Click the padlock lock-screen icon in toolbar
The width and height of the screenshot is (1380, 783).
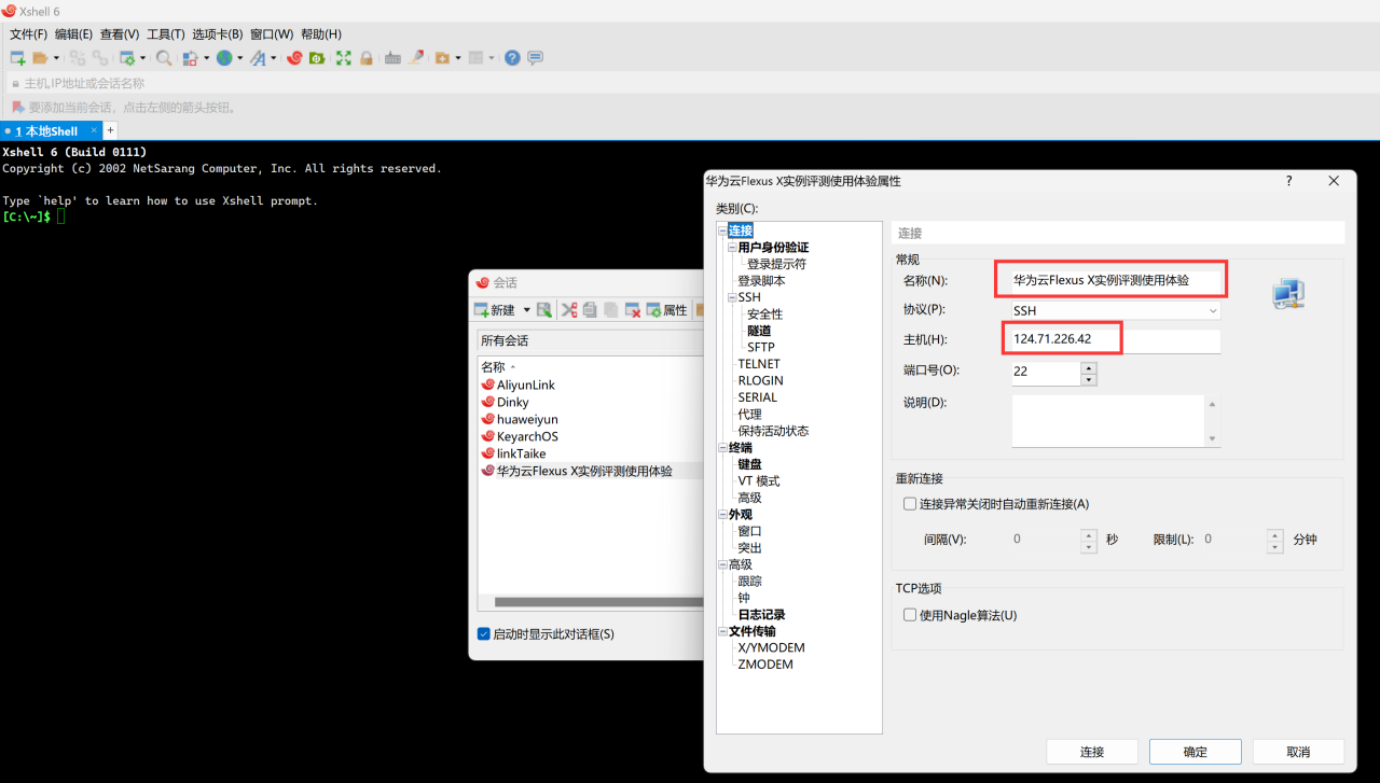366,58
